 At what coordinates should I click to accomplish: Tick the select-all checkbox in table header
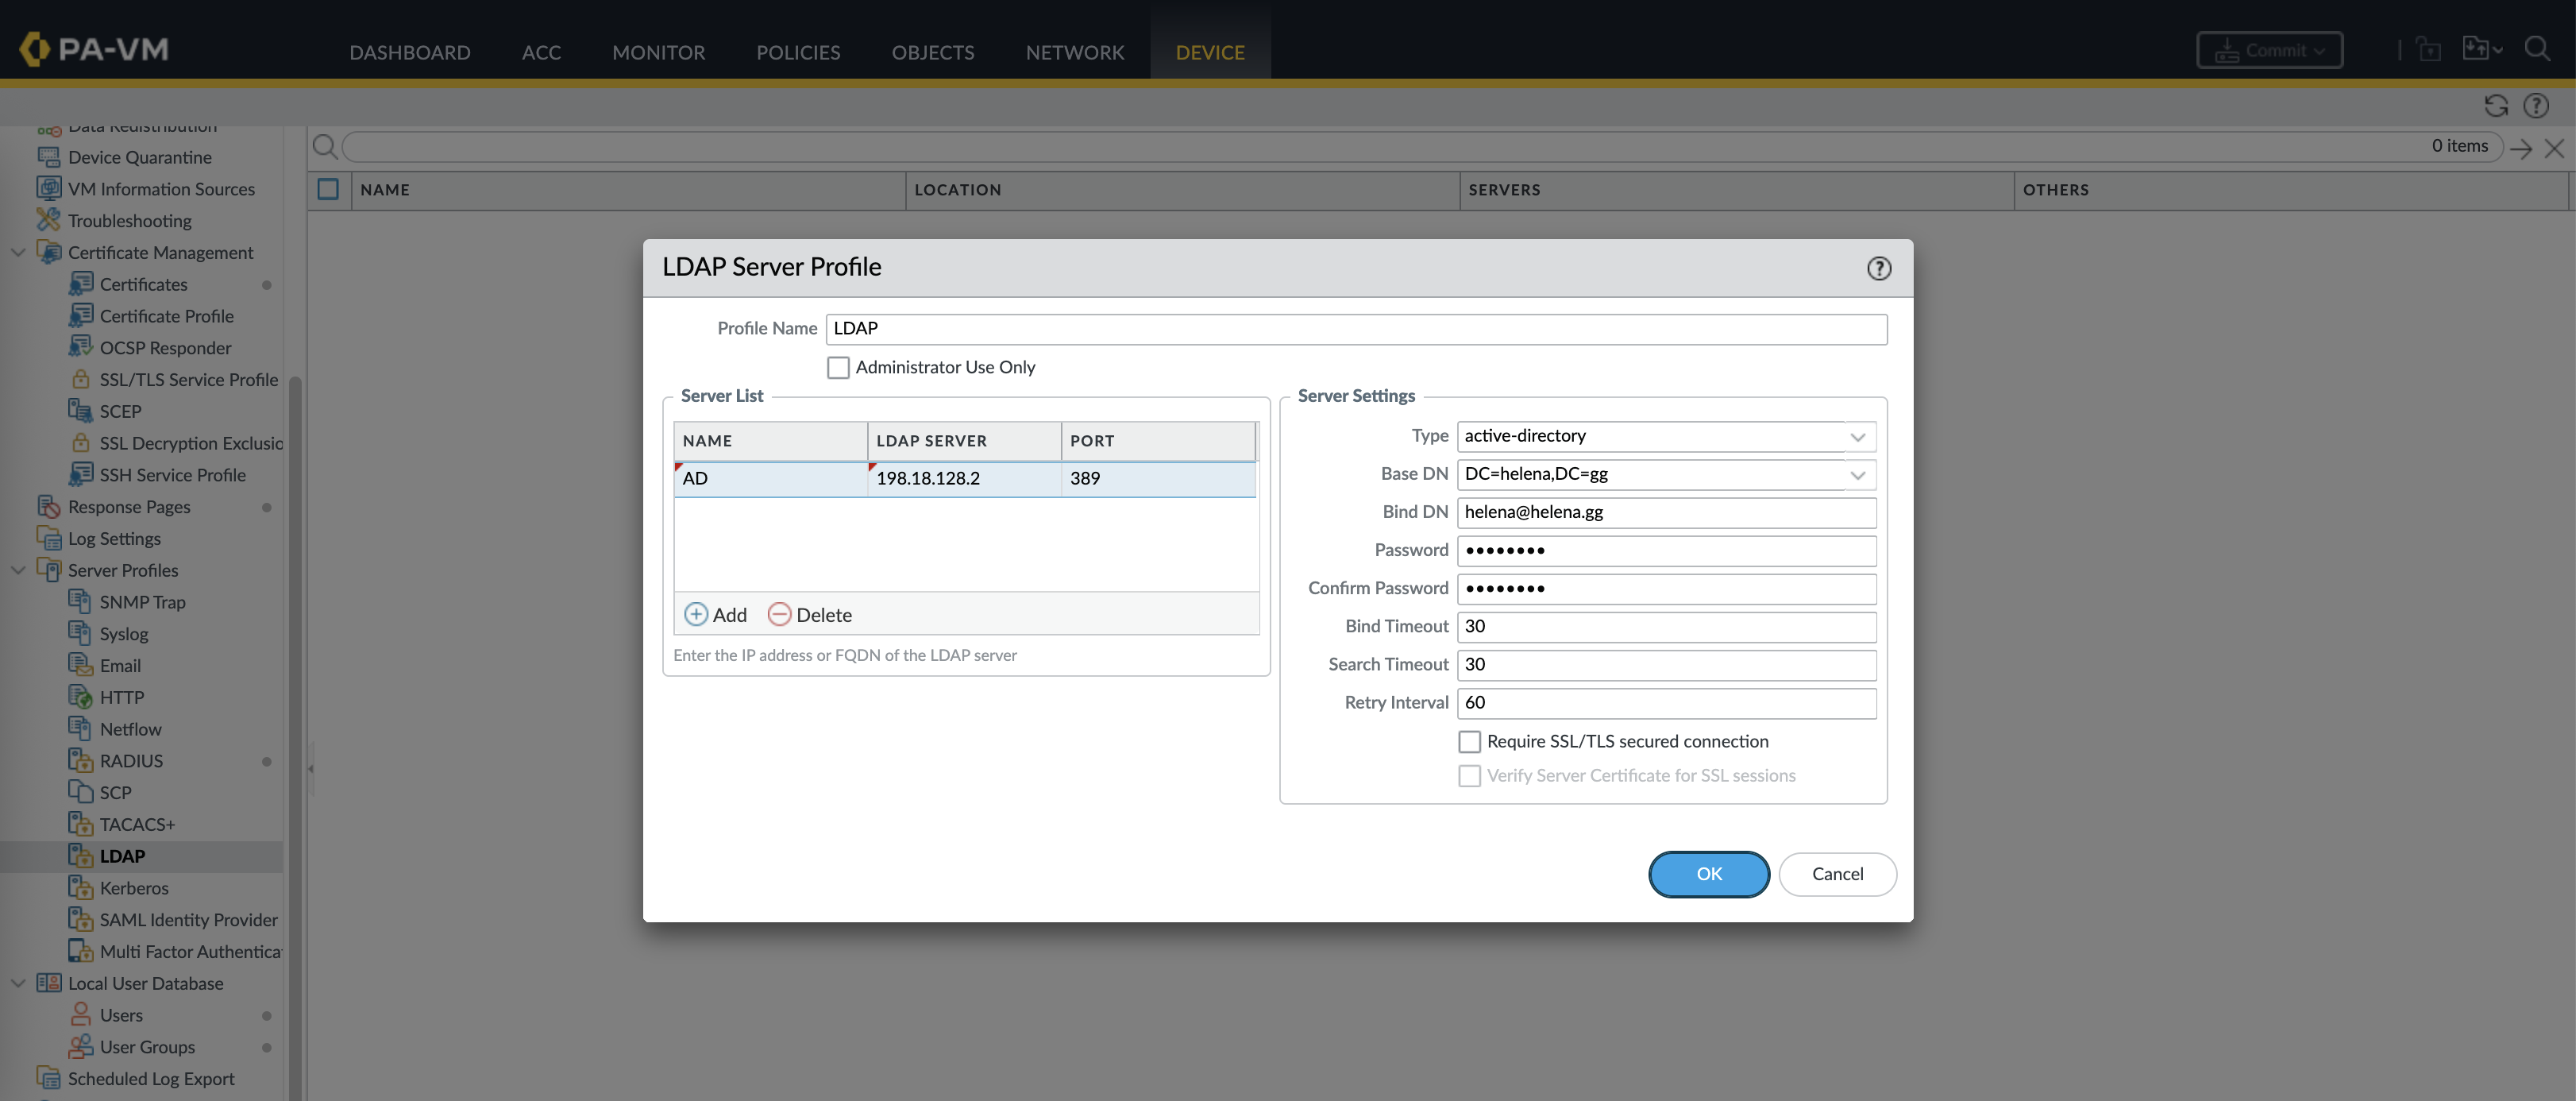coord(328,189)
